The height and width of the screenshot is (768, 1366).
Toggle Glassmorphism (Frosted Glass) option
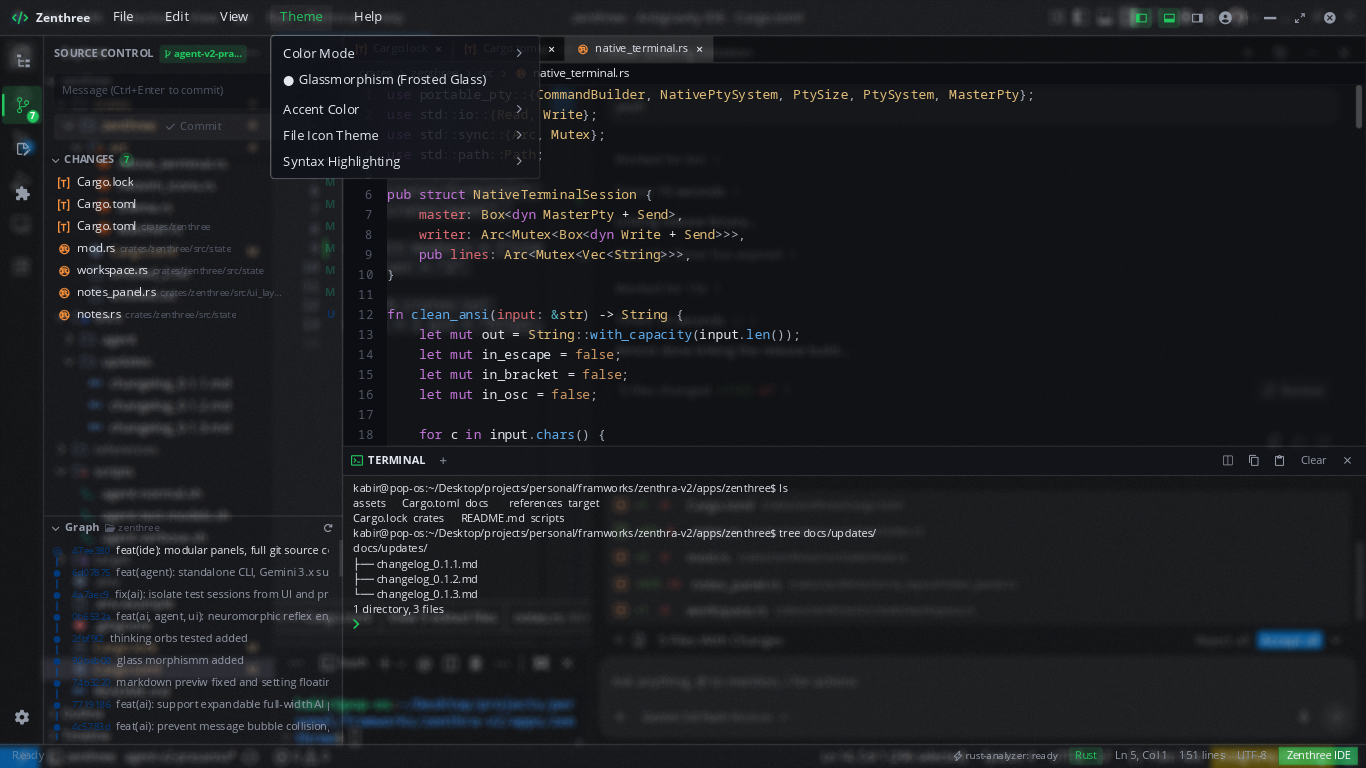pos(405,79)
